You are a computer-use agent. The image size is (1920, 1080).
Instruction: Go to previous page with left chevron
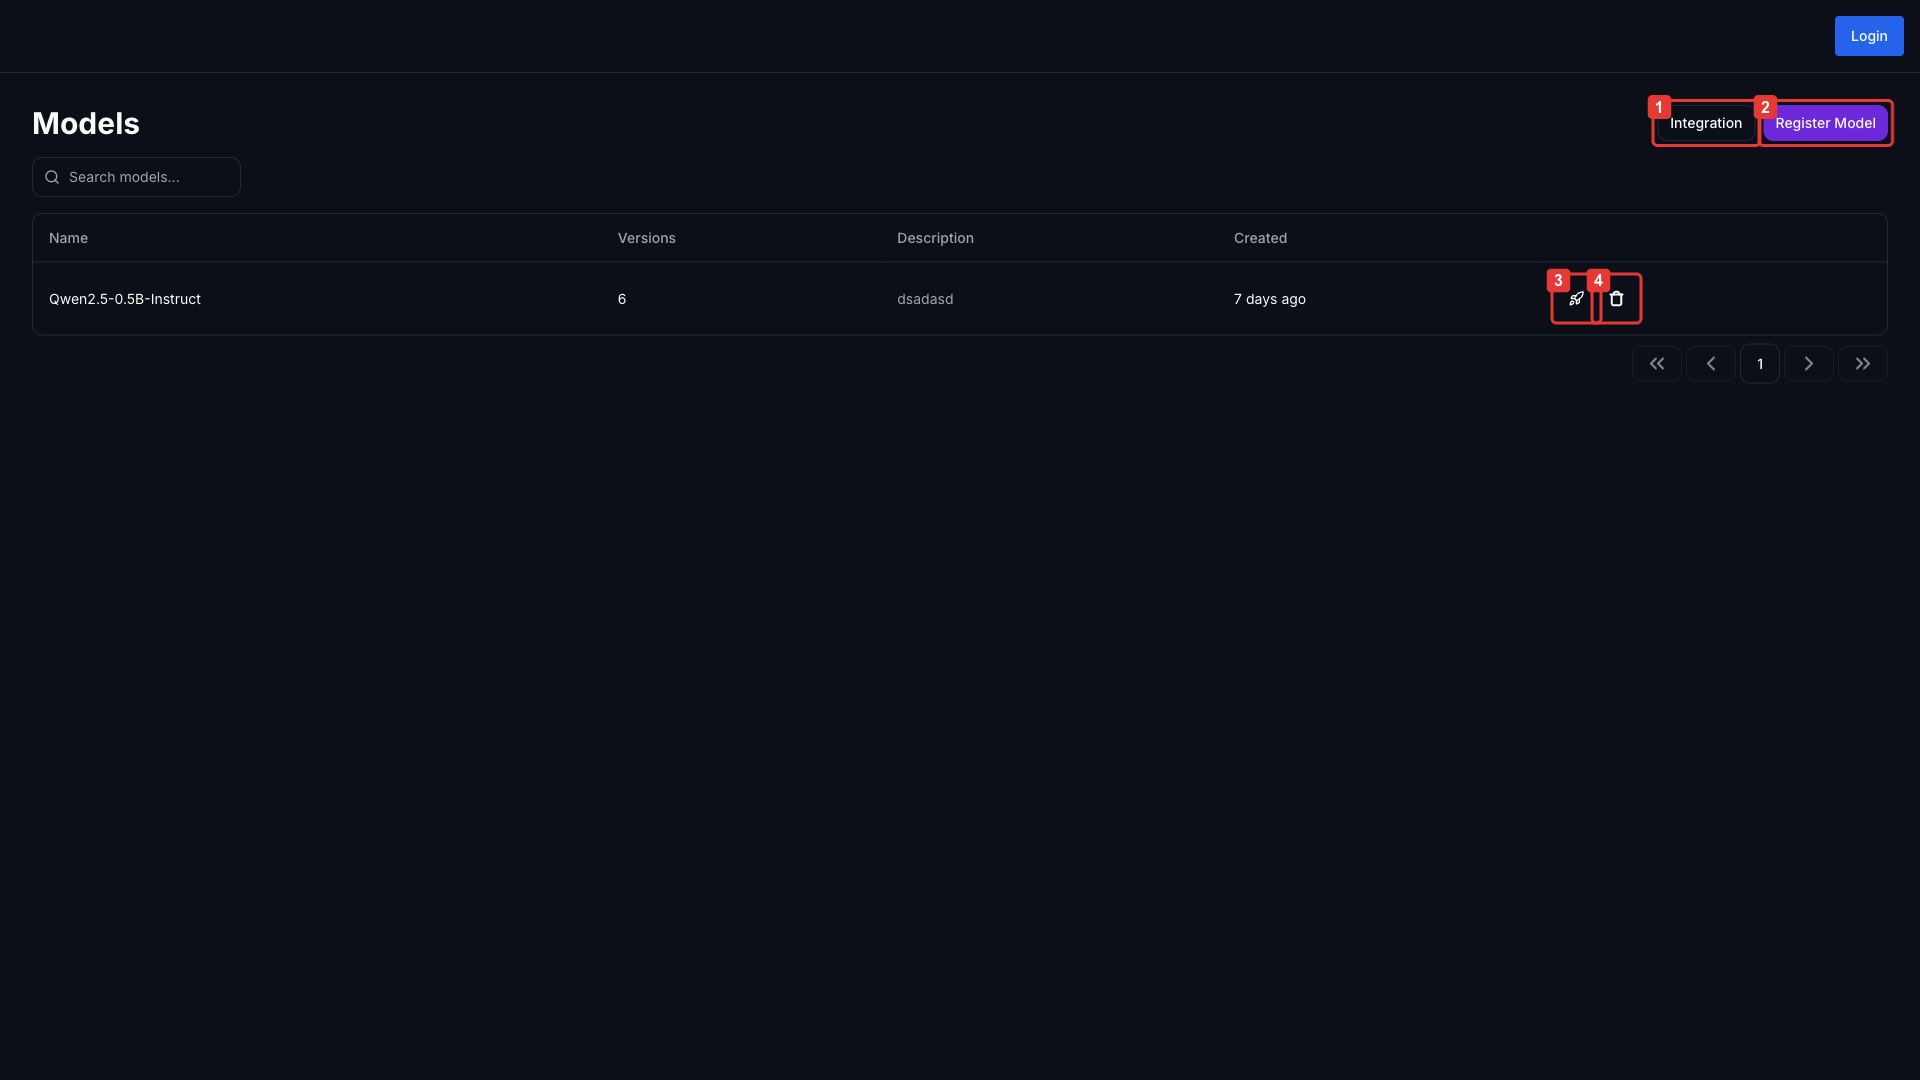pos(1710,364)
